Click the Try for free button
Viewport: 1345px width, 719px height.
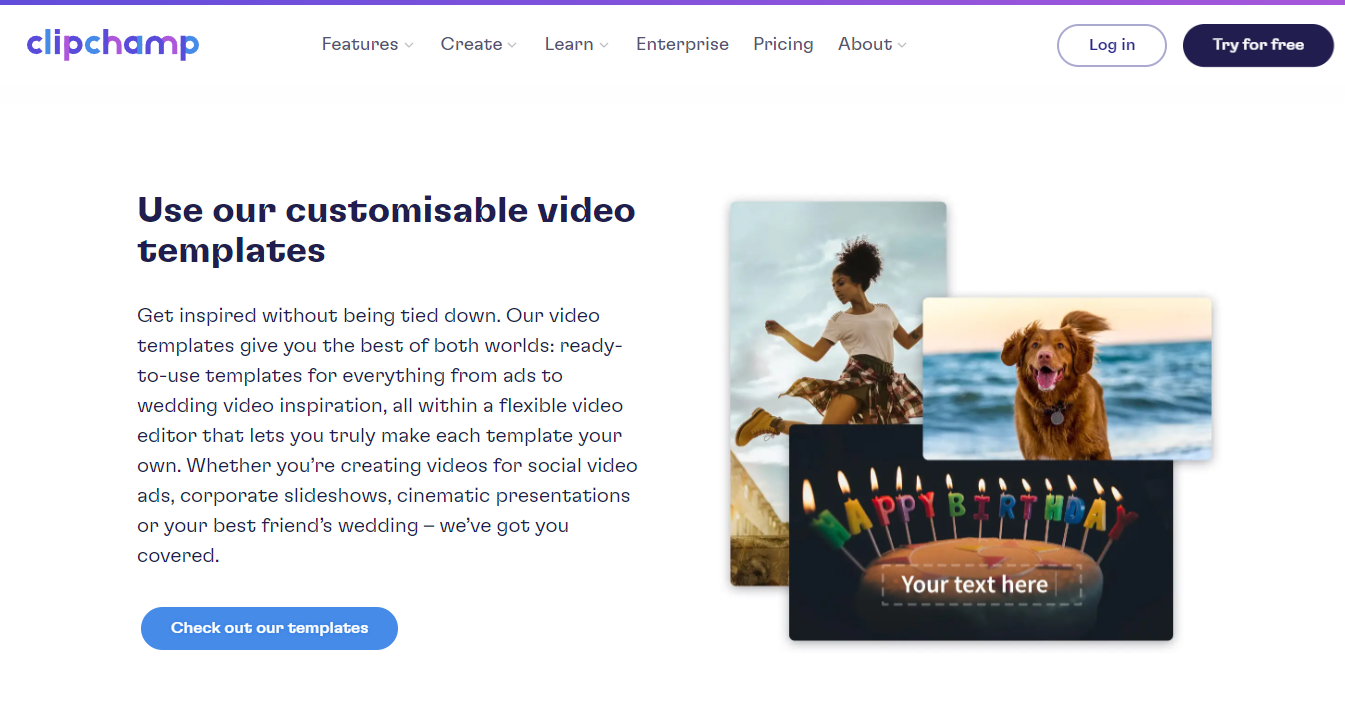[1258, 45]
